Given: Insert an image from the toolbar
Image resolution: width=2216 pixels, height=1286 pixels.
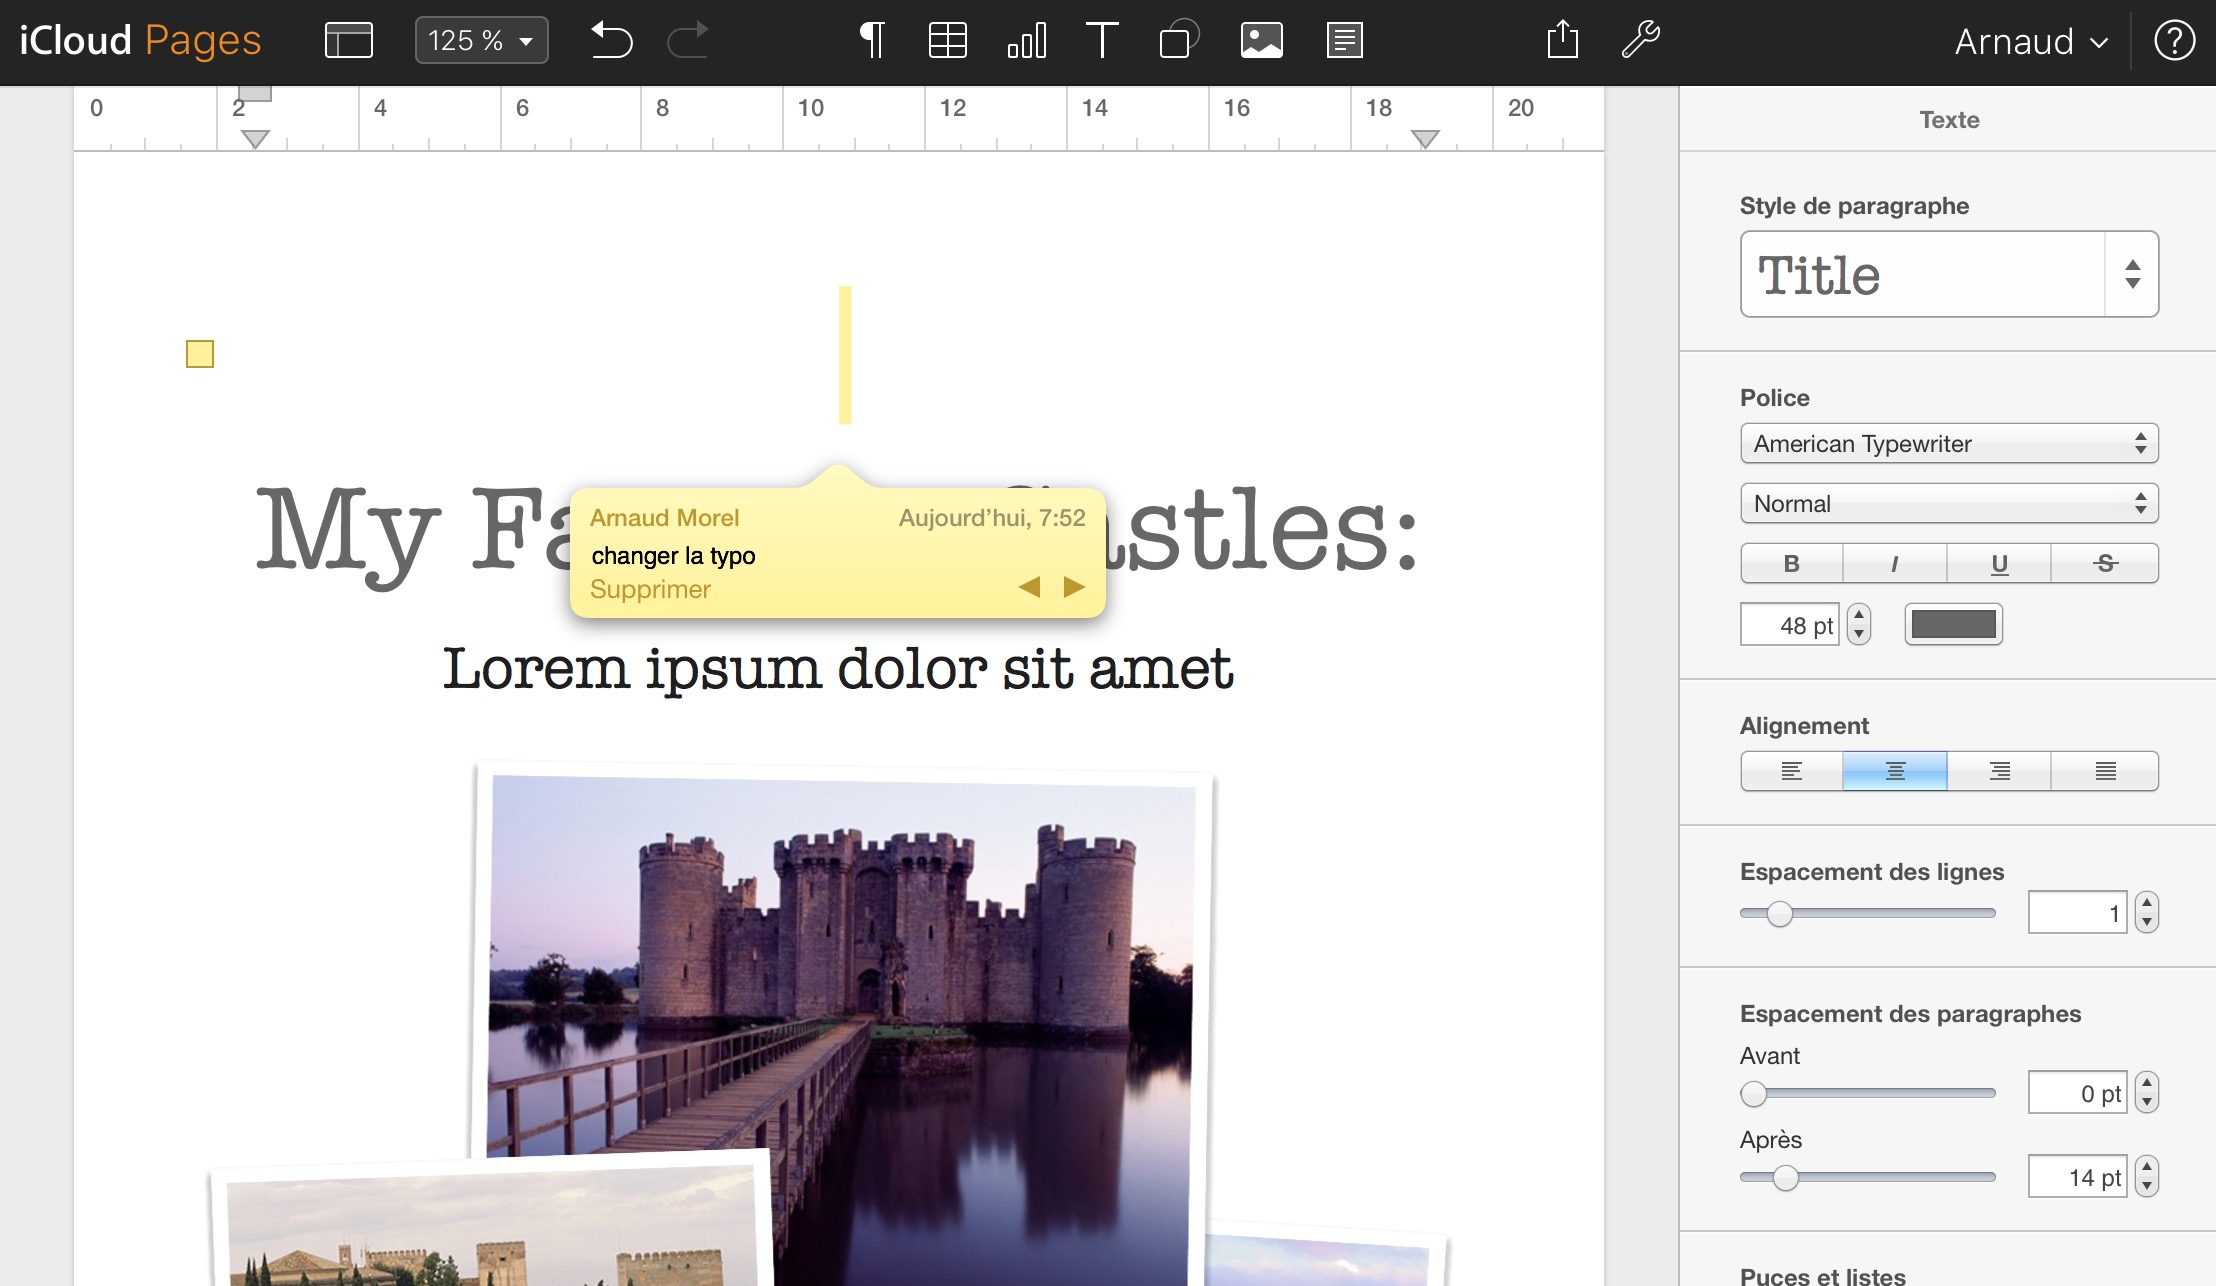Looking at the screenshot, I should pos(1262,41).
